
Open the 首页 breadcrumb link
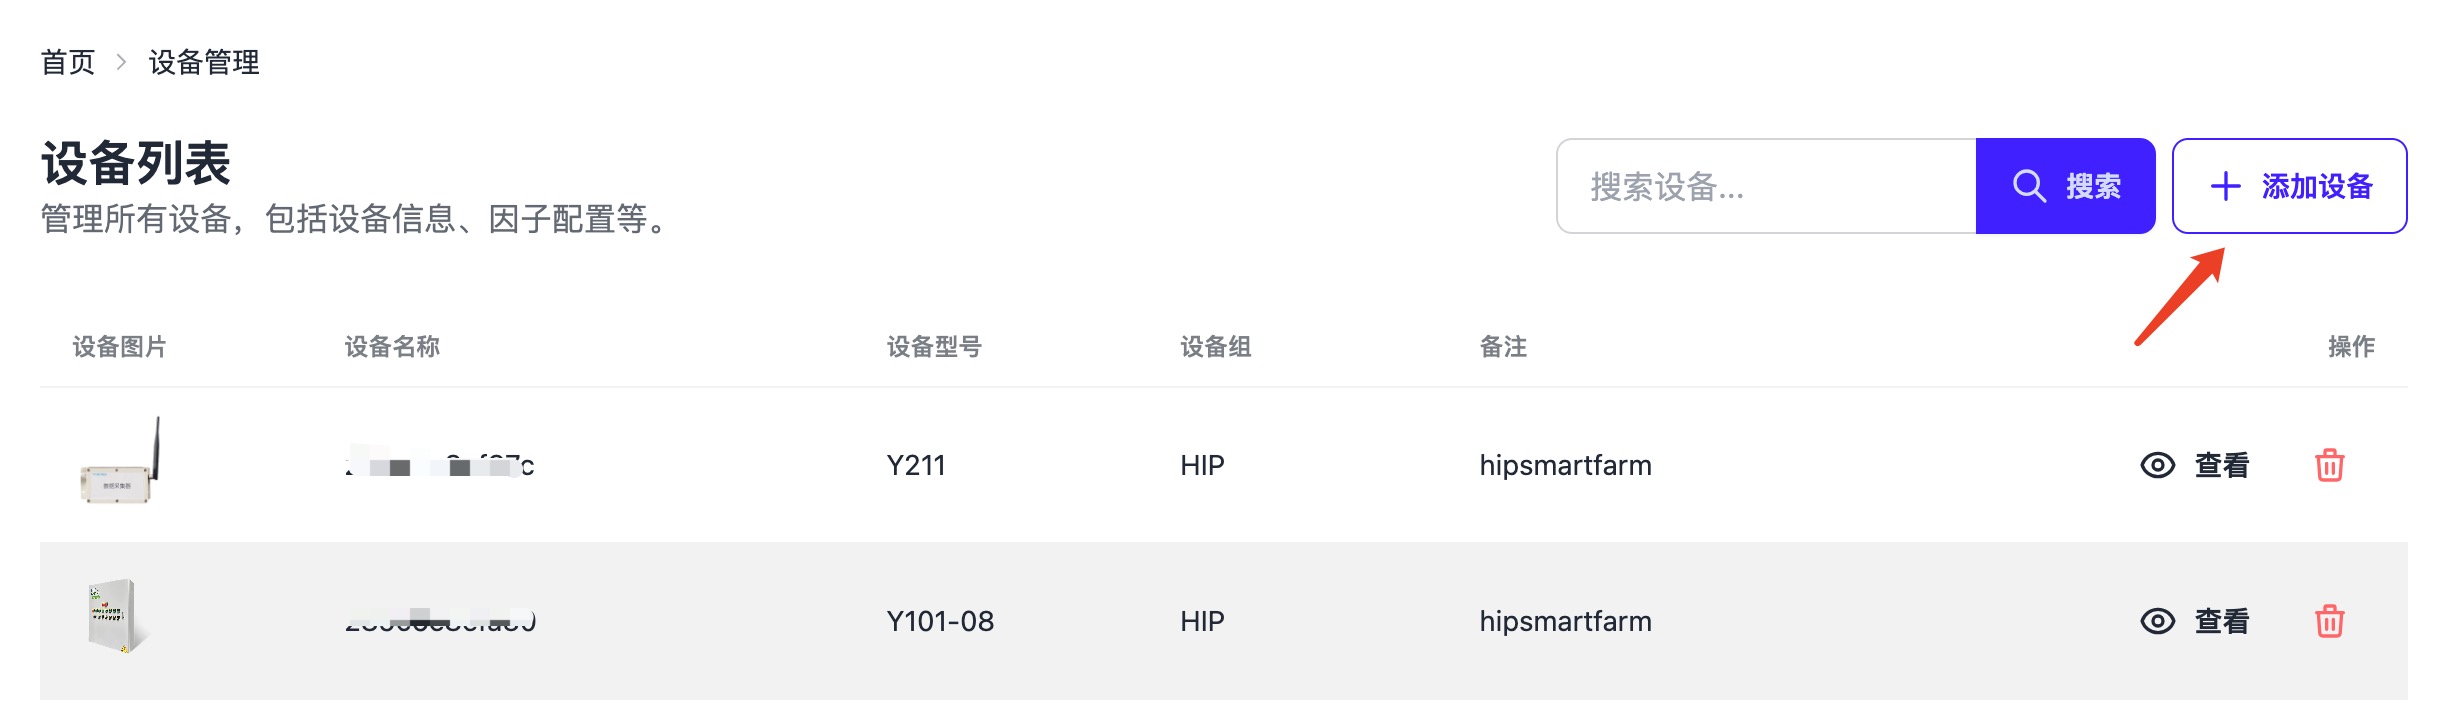tap(66, 63)
